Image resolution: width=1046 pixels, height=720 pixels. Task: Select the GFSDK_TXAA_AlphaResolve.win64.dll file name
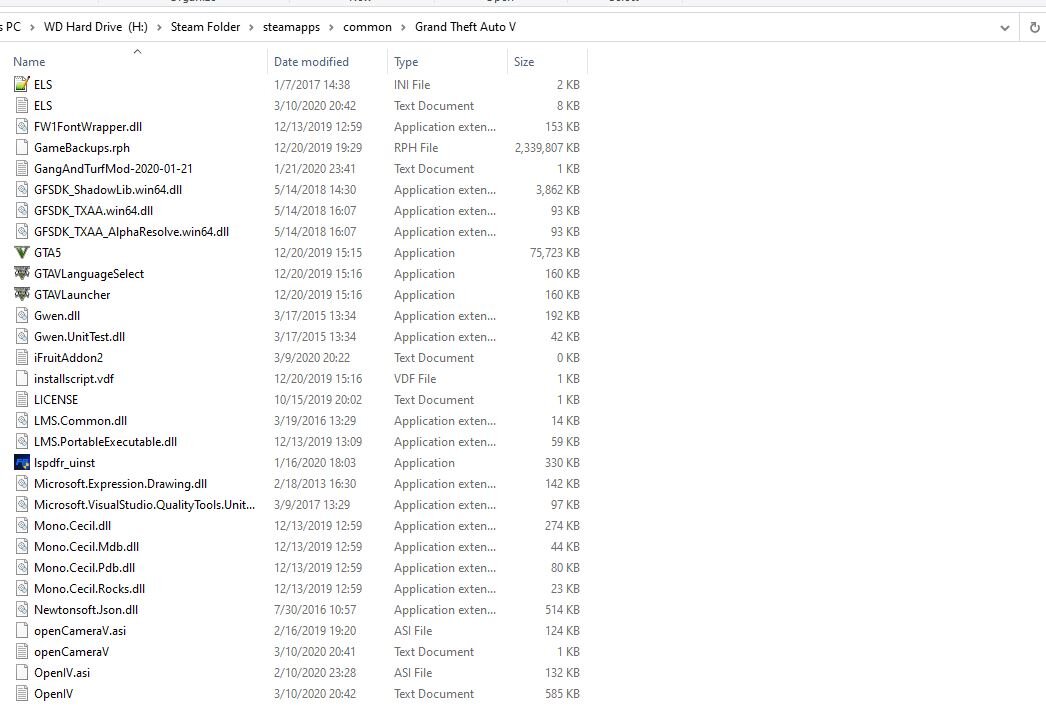point(131,232)
